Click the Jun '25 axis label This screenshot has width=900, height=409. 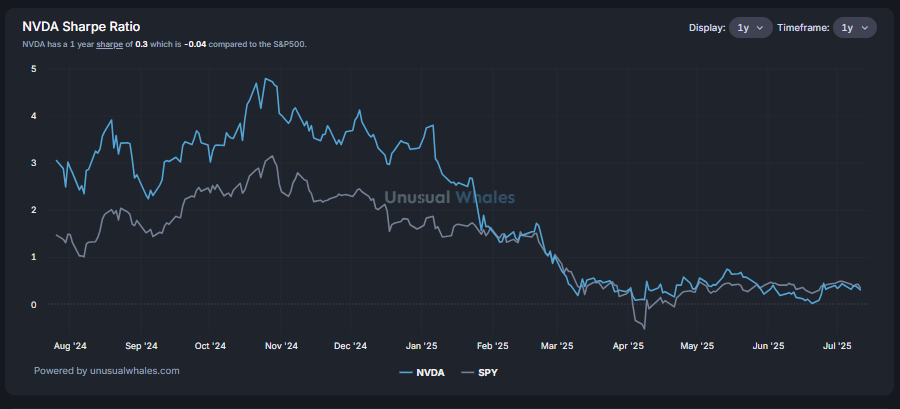coord(769,346)
